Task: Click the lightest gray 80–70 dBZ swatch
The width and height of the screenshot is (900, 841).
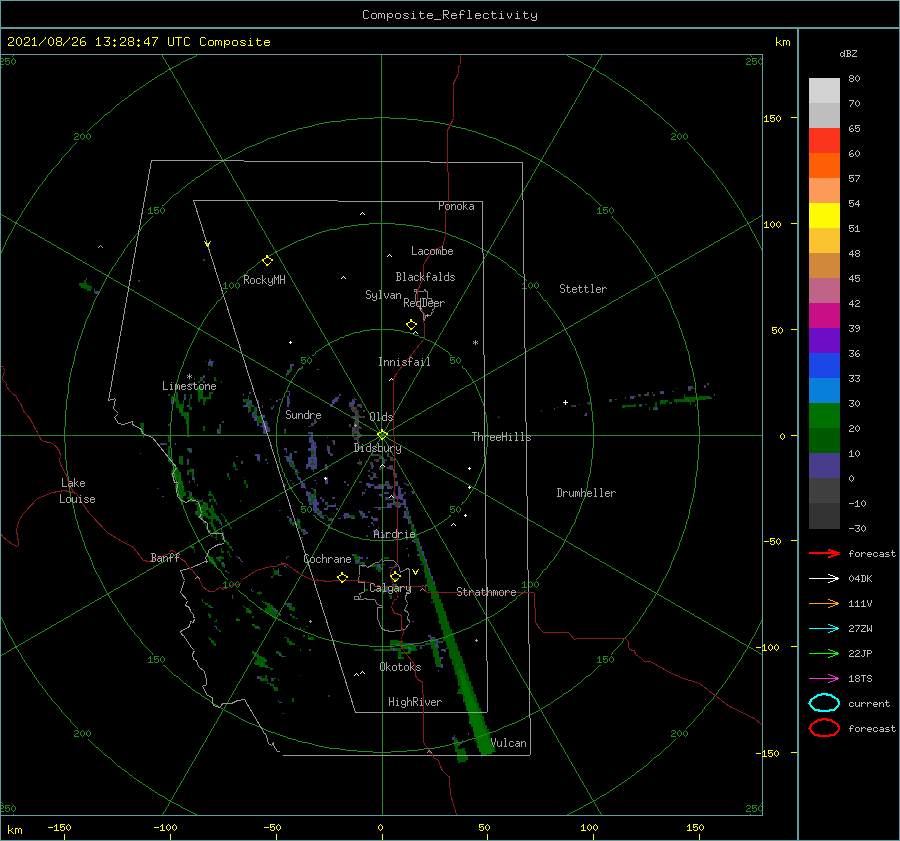Action: (x=824, y=91)
